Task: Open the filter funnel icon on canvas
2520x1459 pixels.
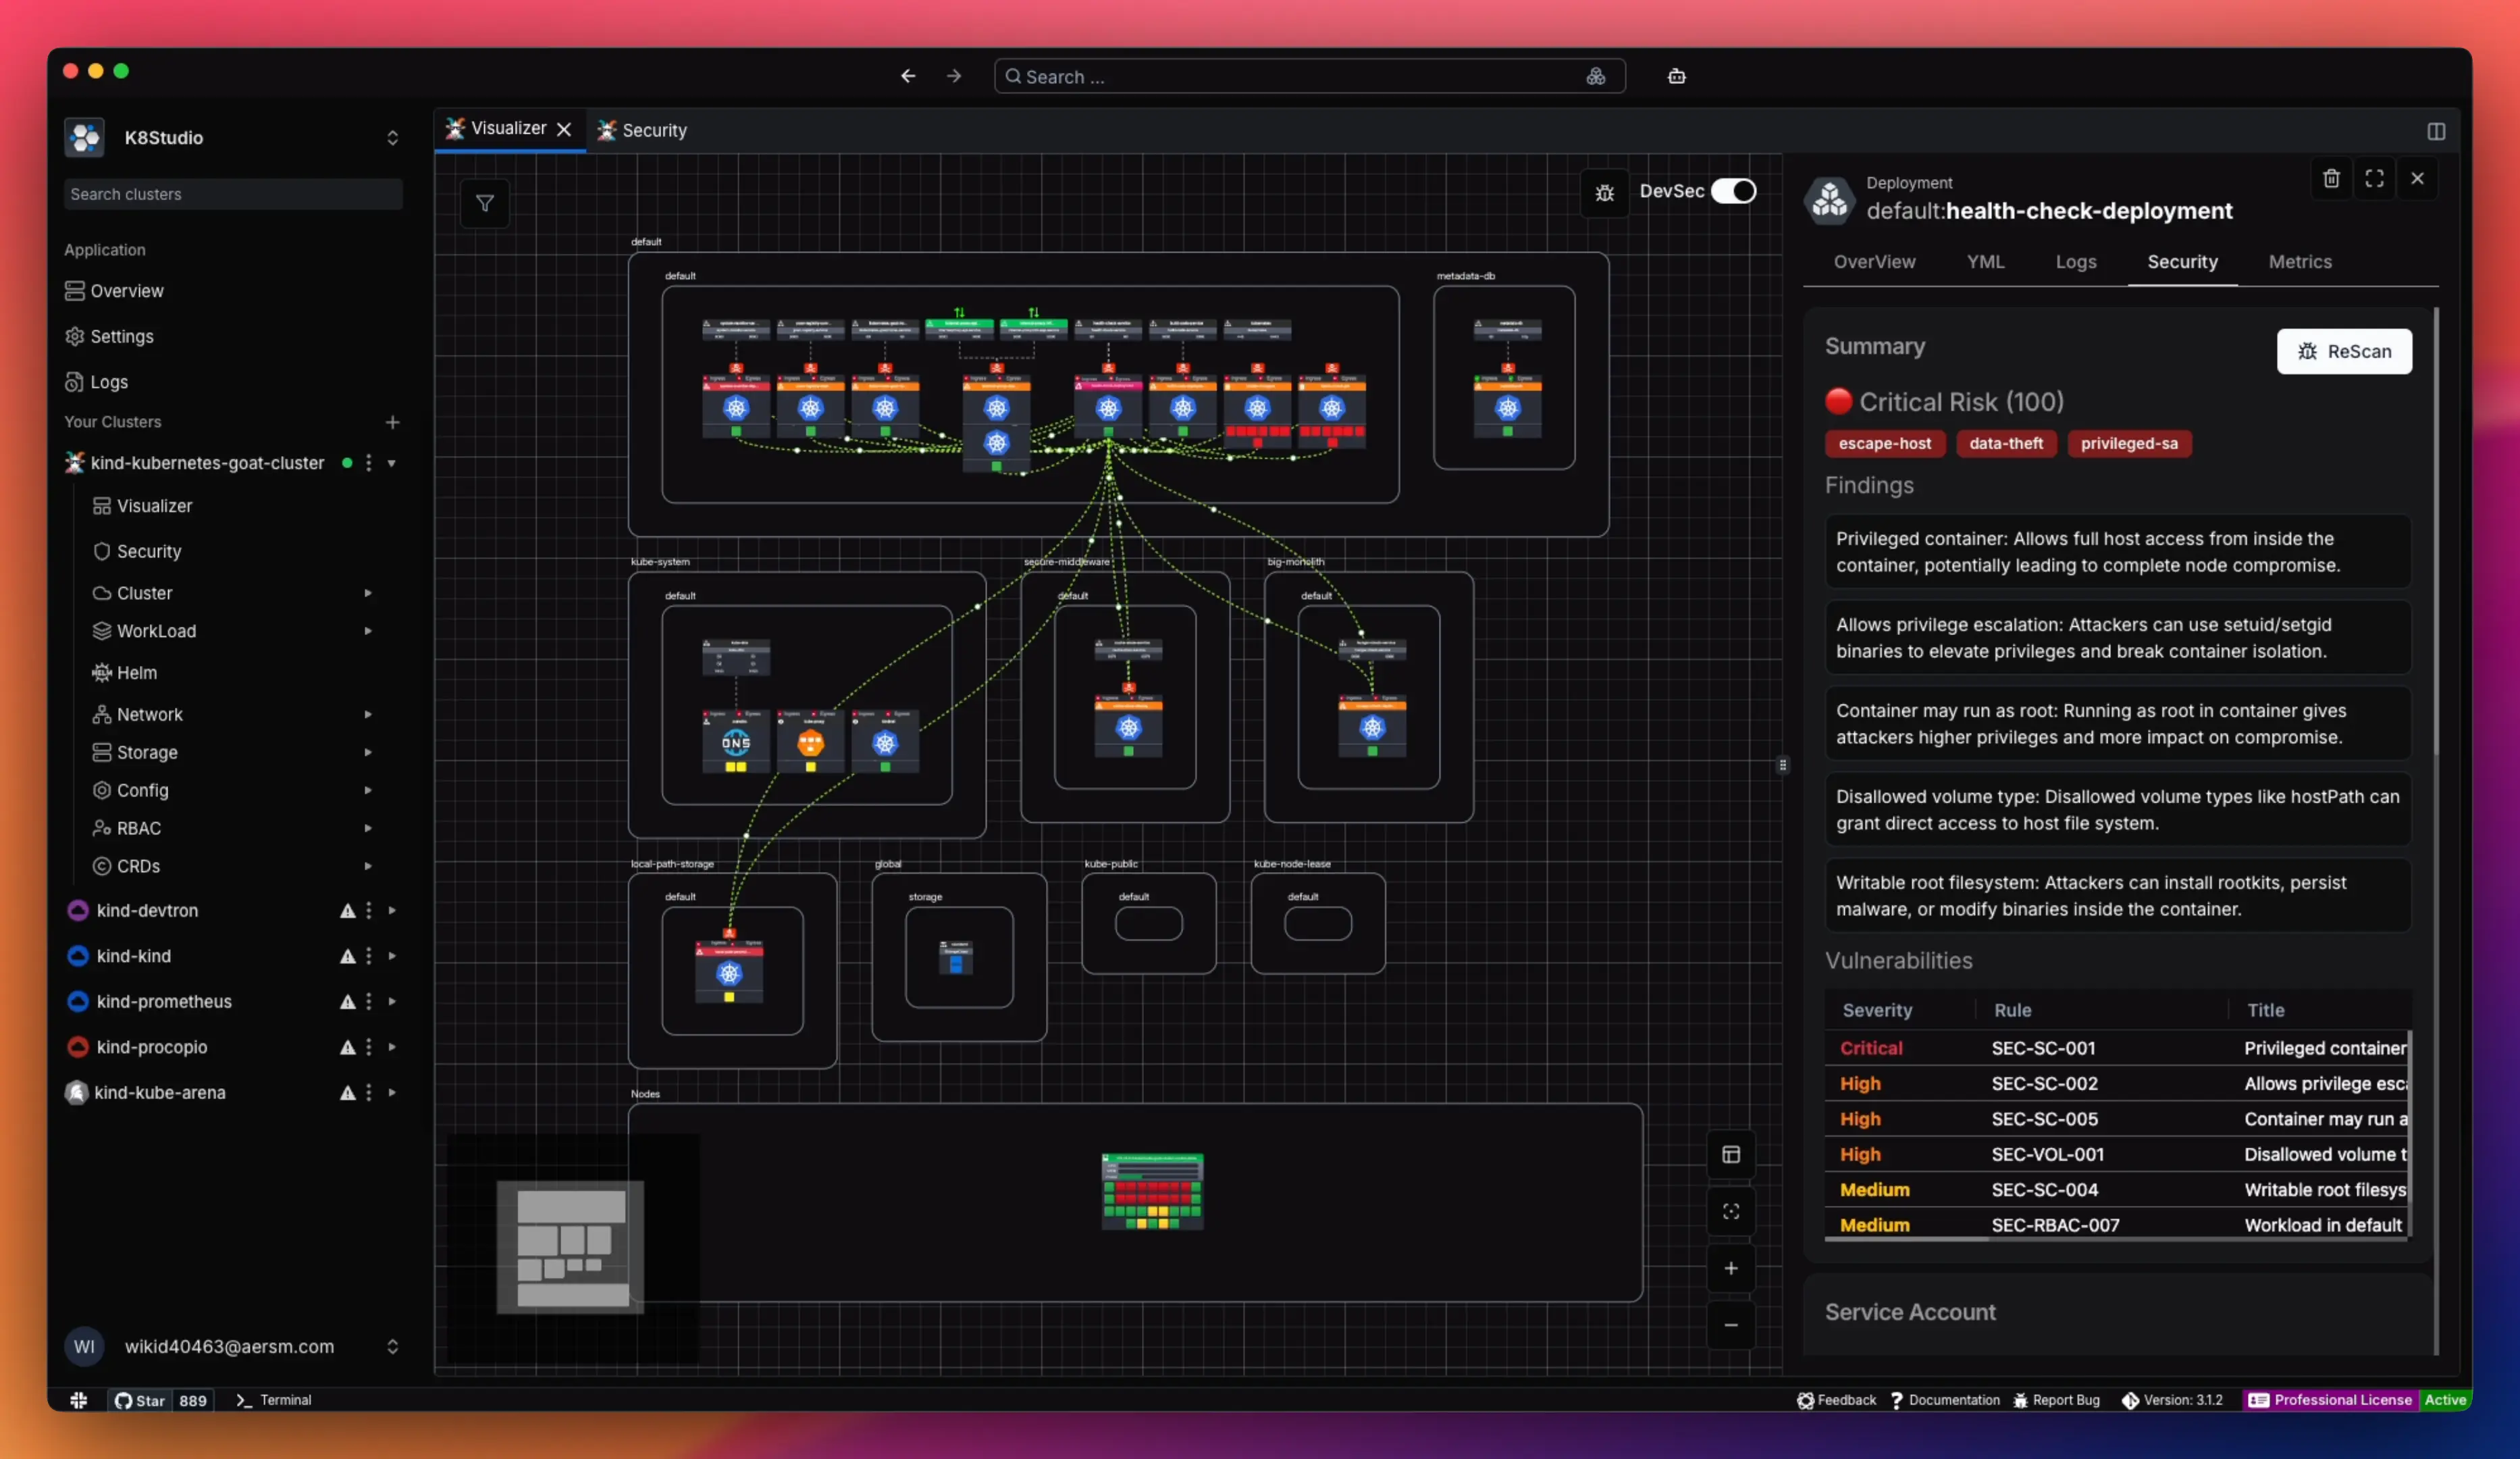Action: coord(485,204)
